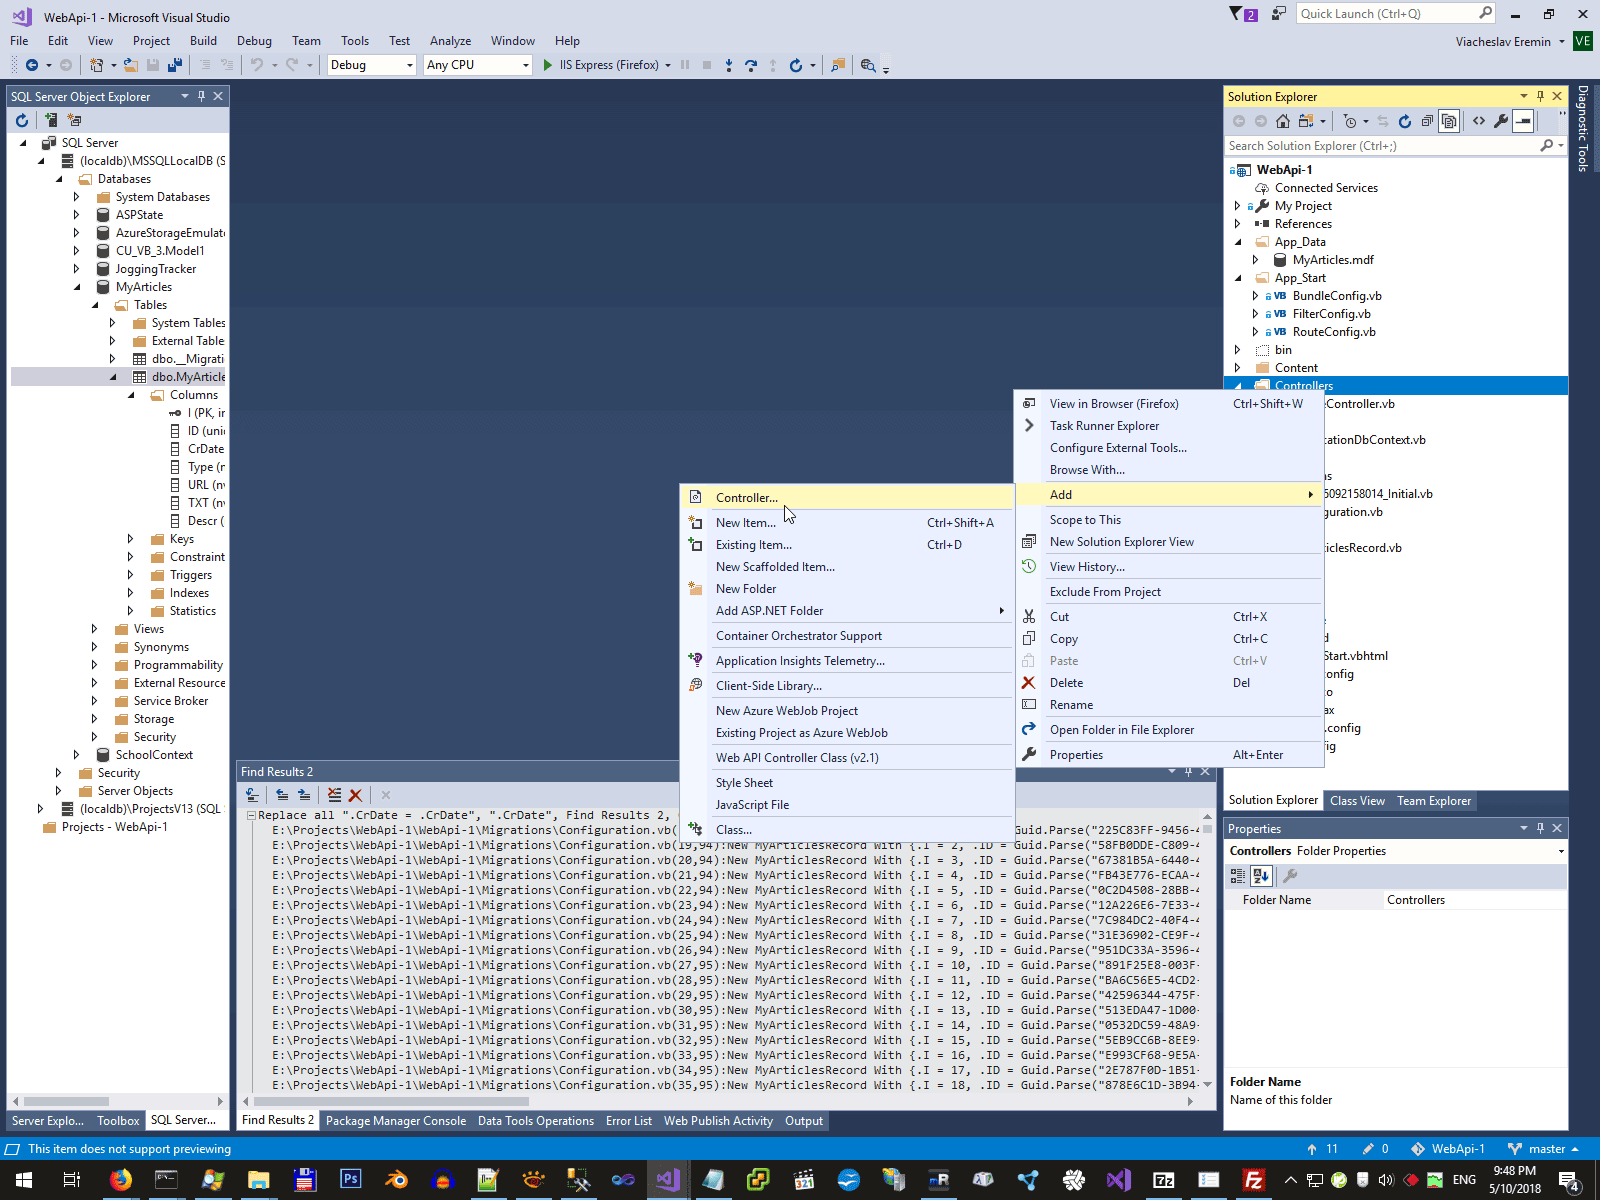
Task: Choose New Folder from the Add submenu
Action: (847, 589)
